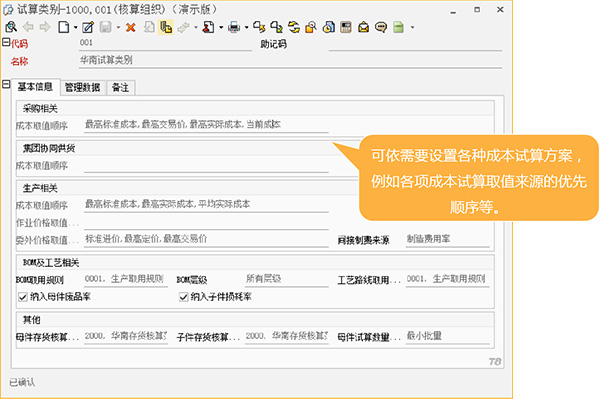The height and width of the screenshot is (399, 600).
Task: Click the yellow refresh arrows icon
Action: (294, 27)
